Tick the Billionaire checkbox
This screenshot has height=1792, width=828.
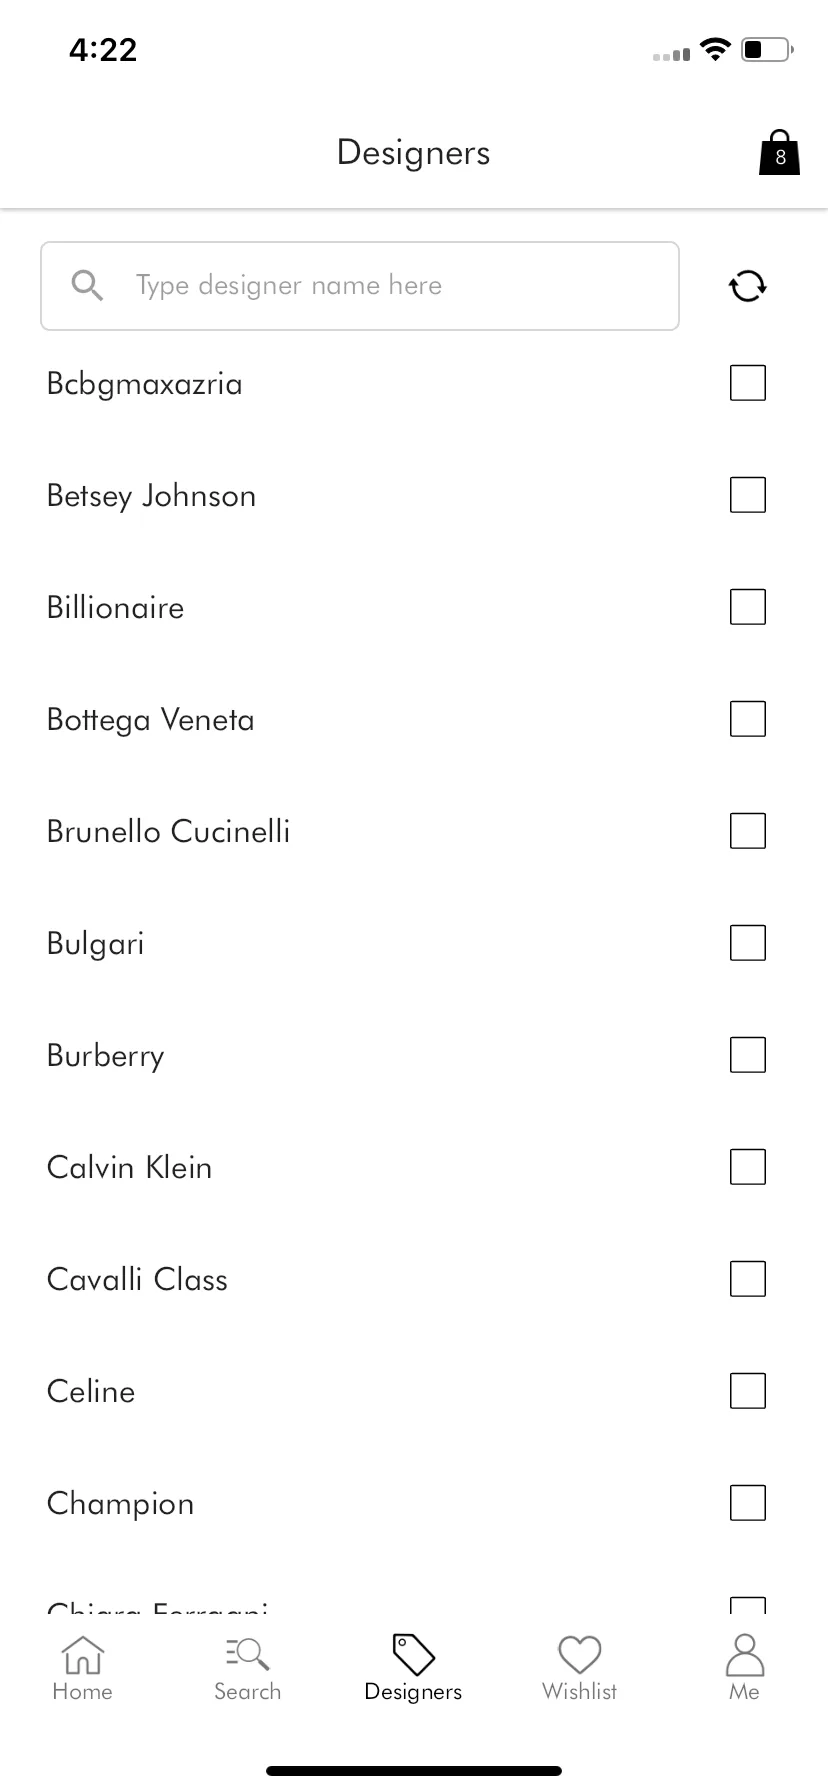click(x=748, y=606)
